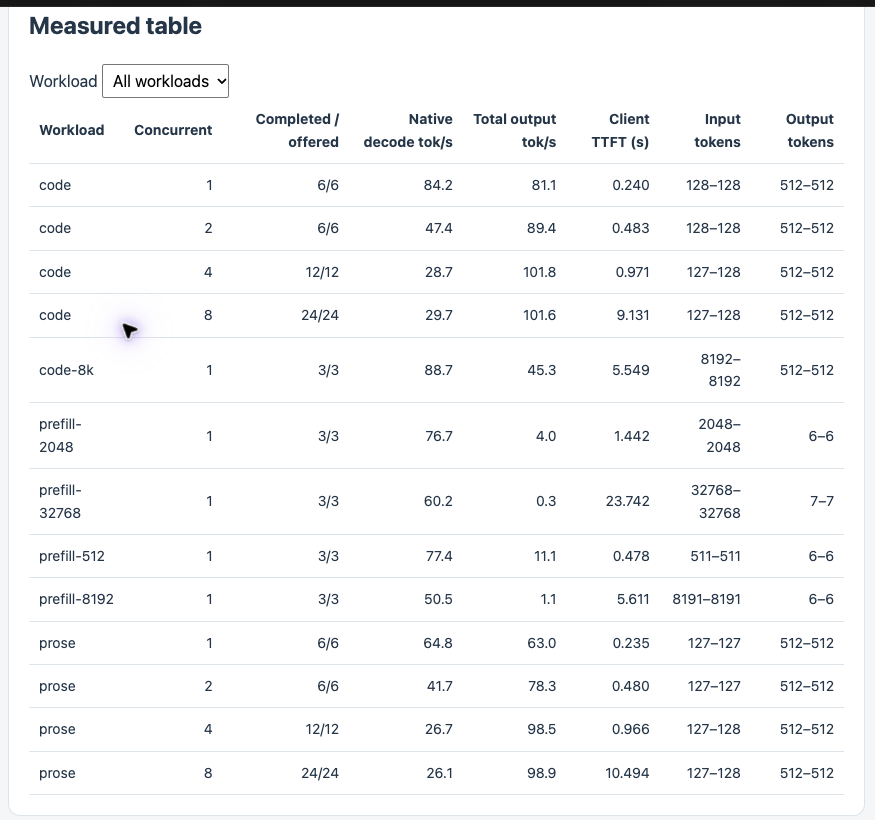Select total output value 81.1
This screenshot has height=820, width=875.
(x=544, y=185)
